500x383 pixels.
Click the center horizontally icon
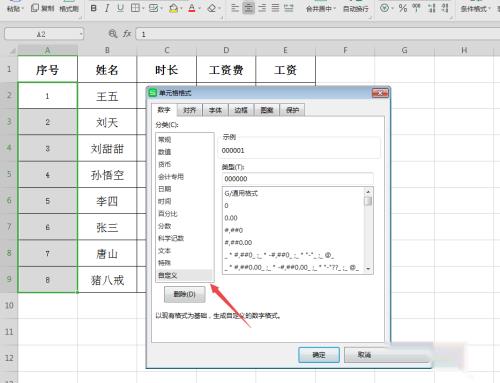pos(248,8)
